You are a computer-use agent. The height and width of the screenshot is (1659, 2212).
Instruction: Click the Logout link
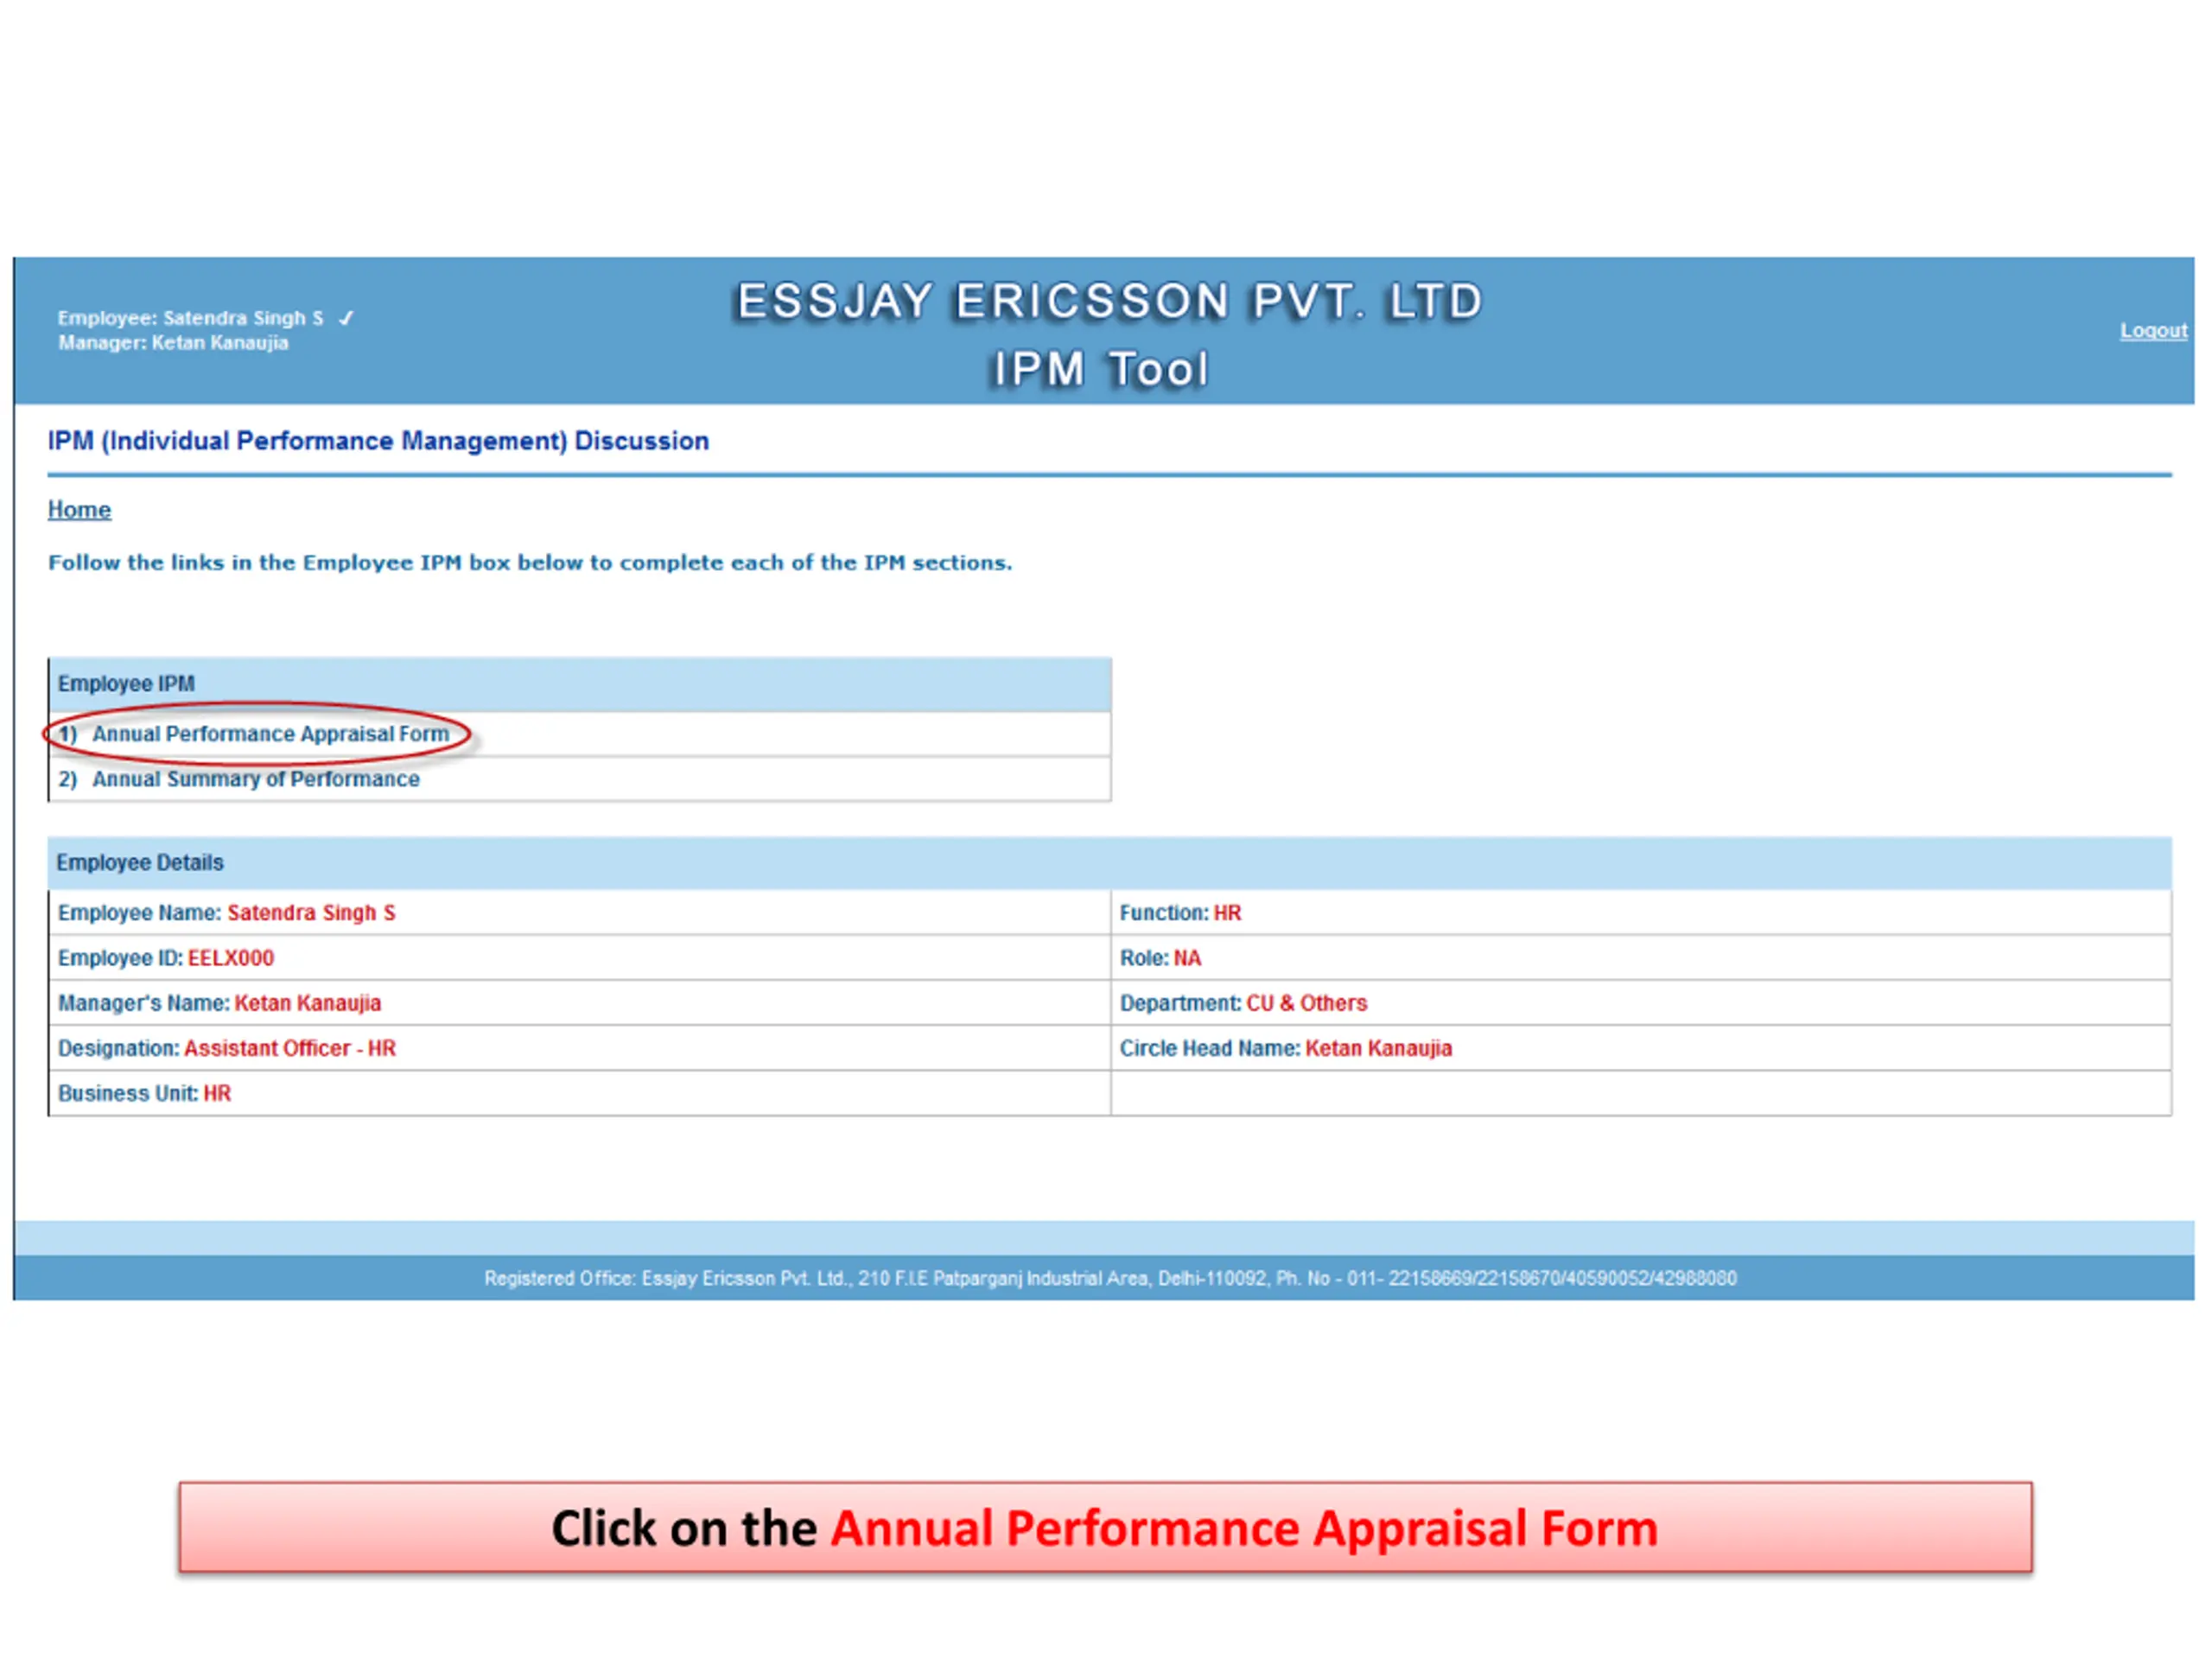click(x=2153, y=330)
